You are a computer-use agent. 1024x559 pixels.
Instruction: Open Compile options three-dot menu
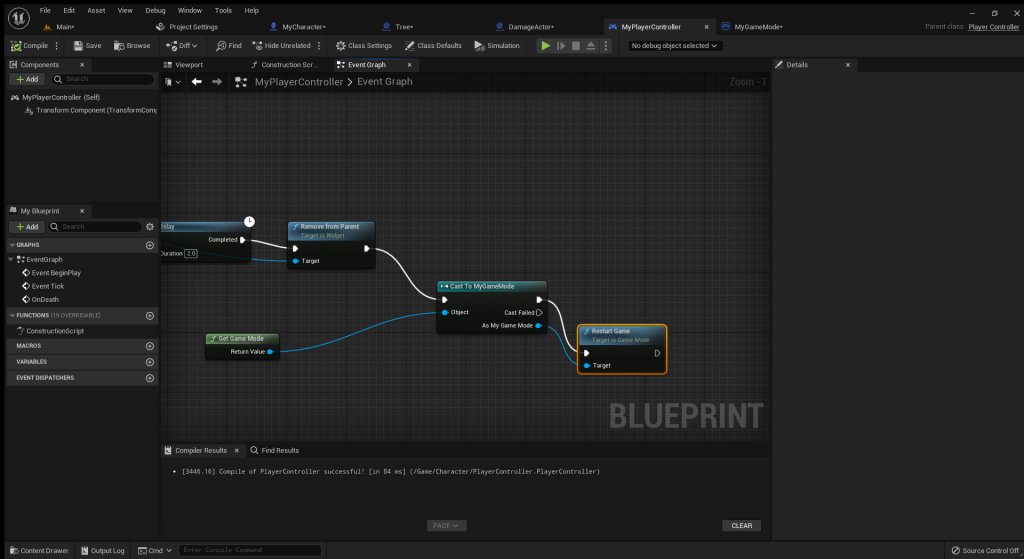click(57, 46)
